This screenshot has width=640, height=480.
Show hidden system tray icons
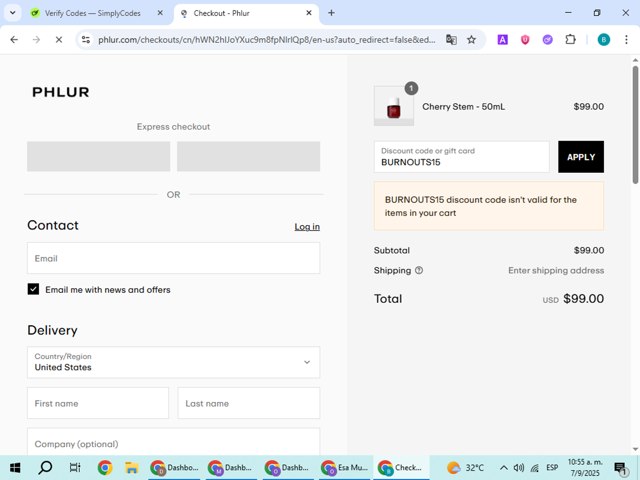pyautogui.click(x=504, y=468)
